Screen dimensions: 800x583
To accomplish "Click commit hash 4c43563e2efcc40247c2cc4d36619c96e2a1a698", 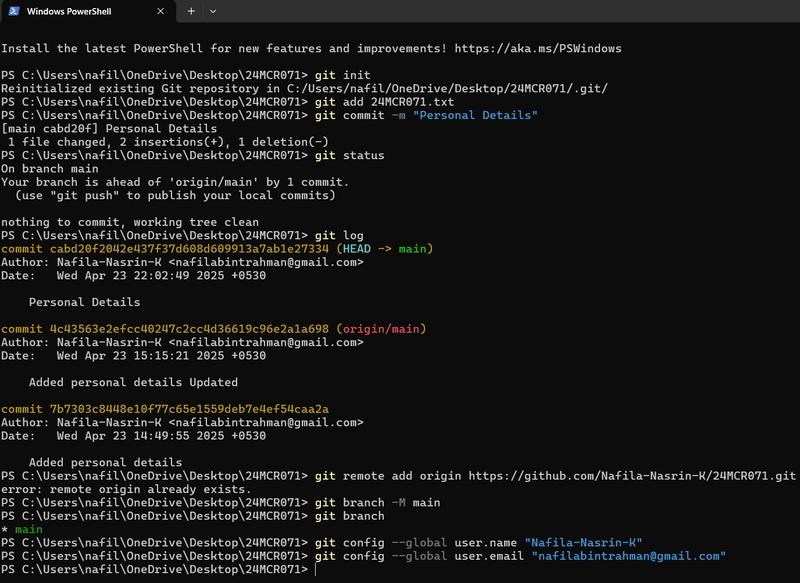I will (x=189, y=329).
